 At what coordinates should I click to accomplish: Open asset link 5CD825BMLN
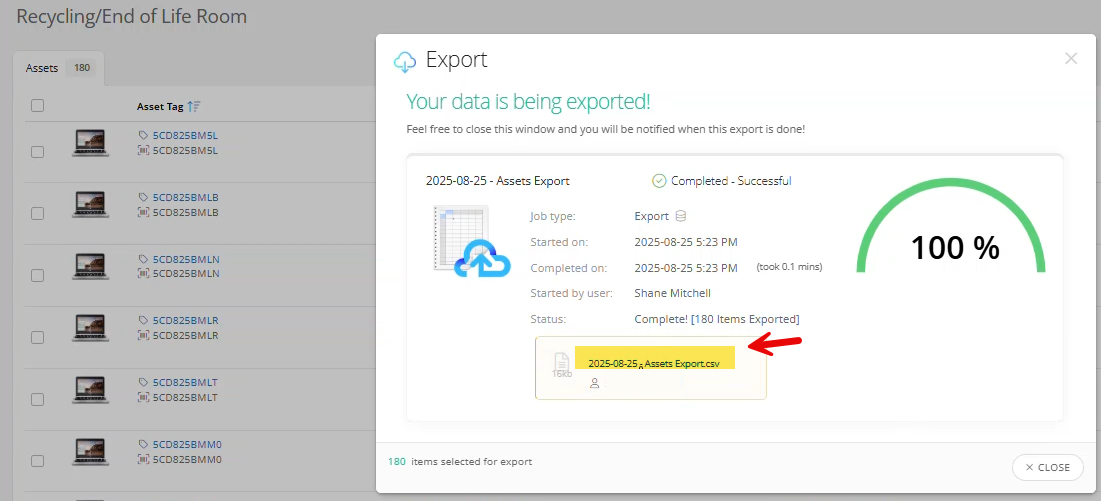pos(185,259)
